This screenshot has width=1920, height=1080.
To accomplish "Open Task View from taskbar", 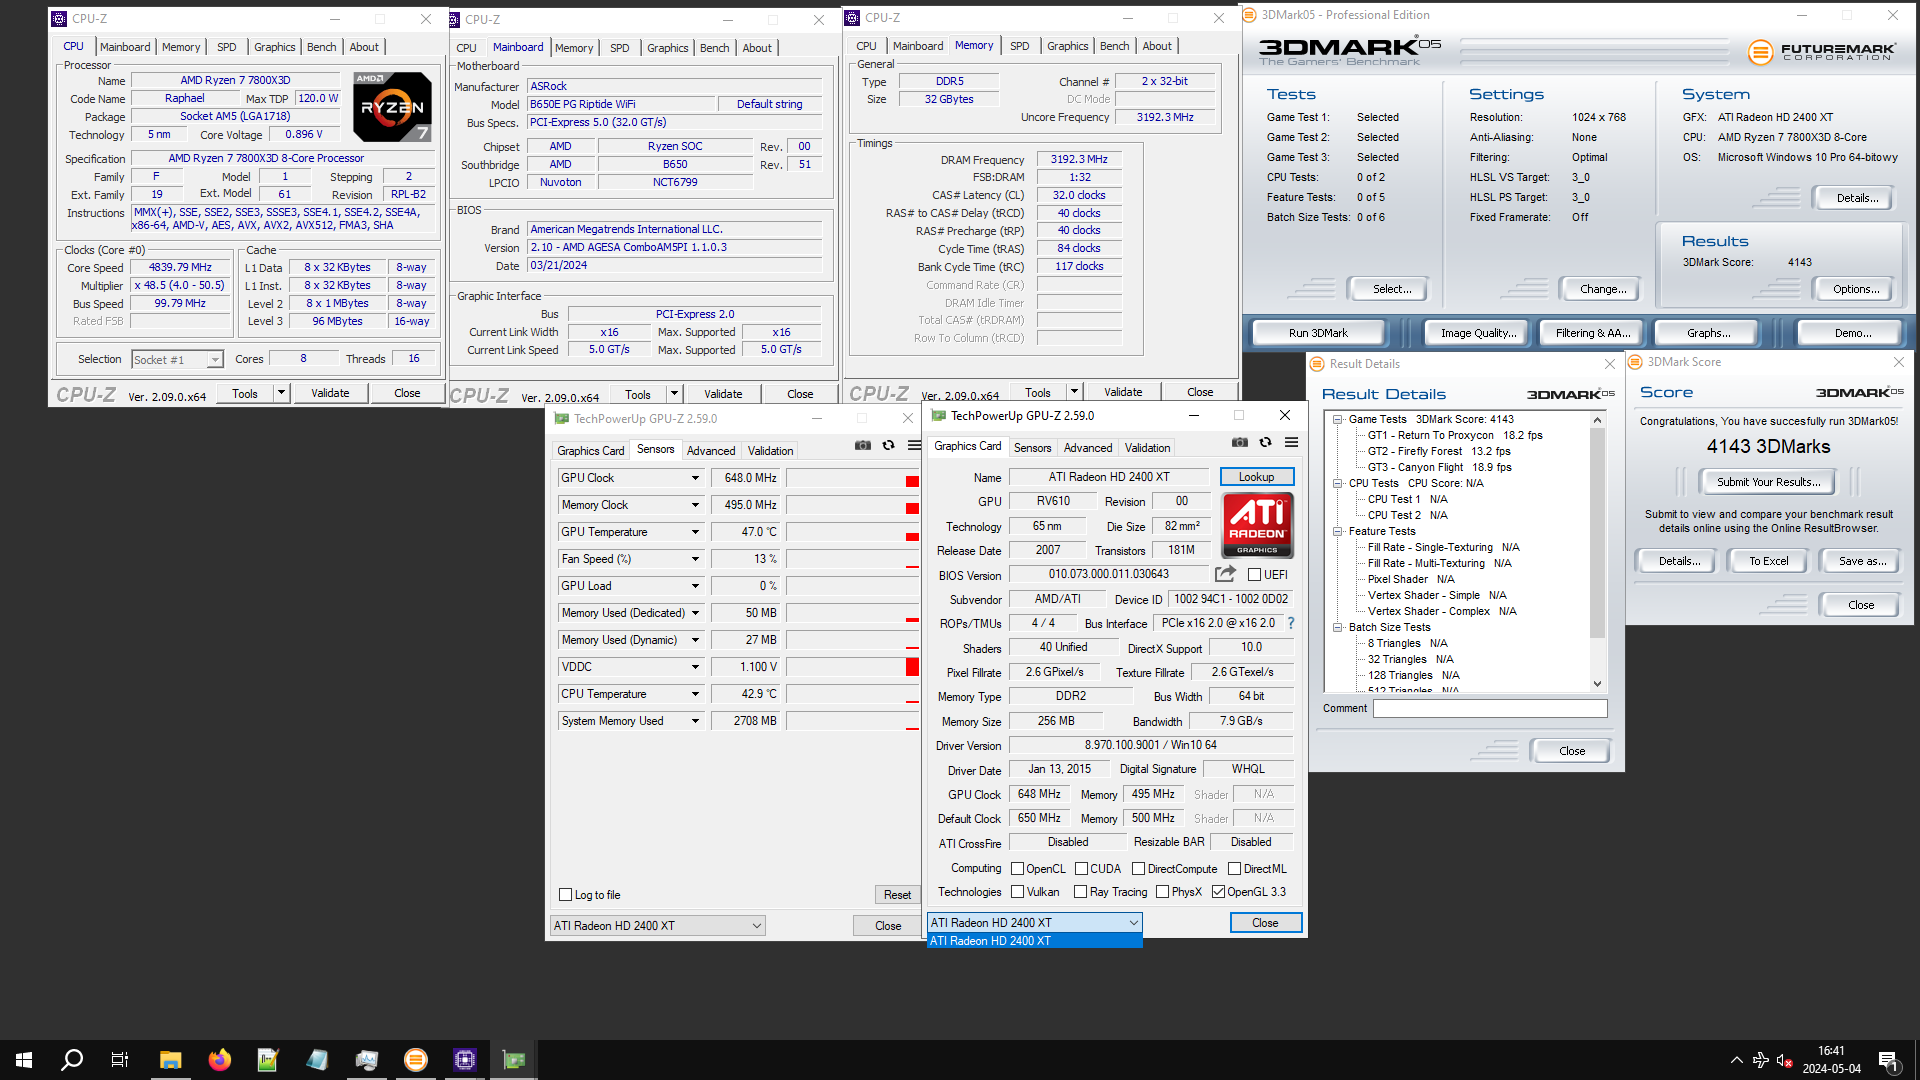I will coord(120,1060).
